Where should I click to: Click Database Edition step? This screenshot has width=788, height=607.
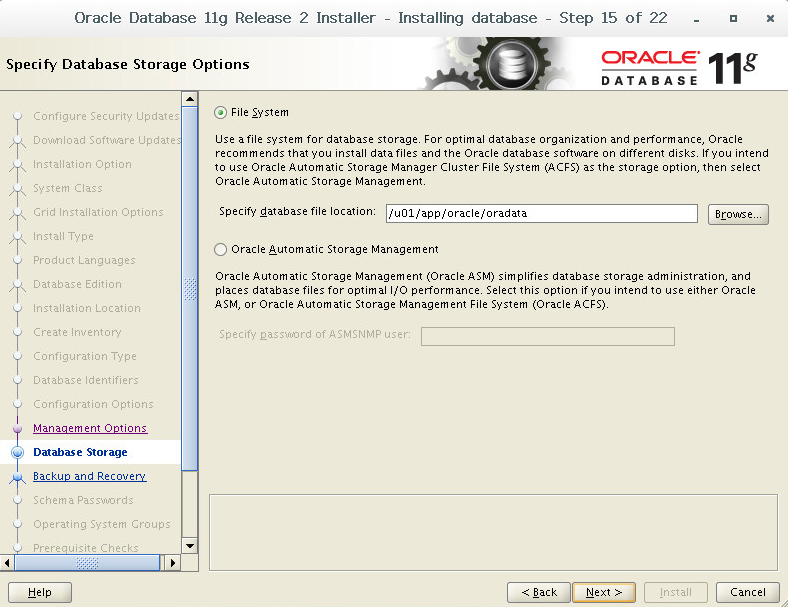click(x=77, y=284)
